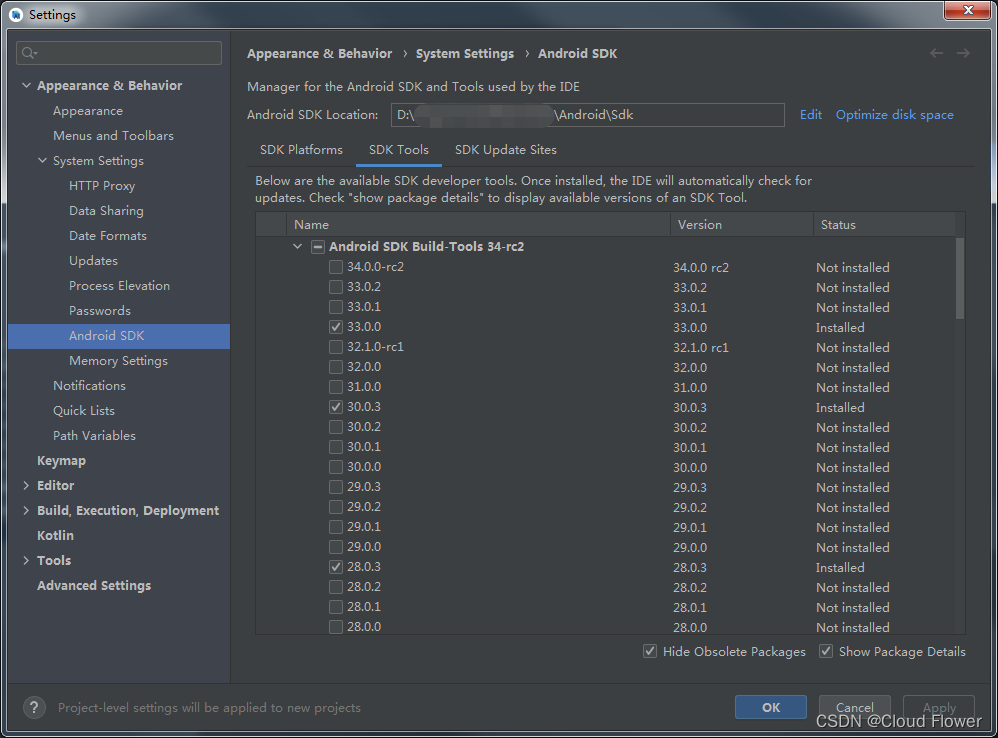Click the forward navigation arrow

tap(963, 52)
